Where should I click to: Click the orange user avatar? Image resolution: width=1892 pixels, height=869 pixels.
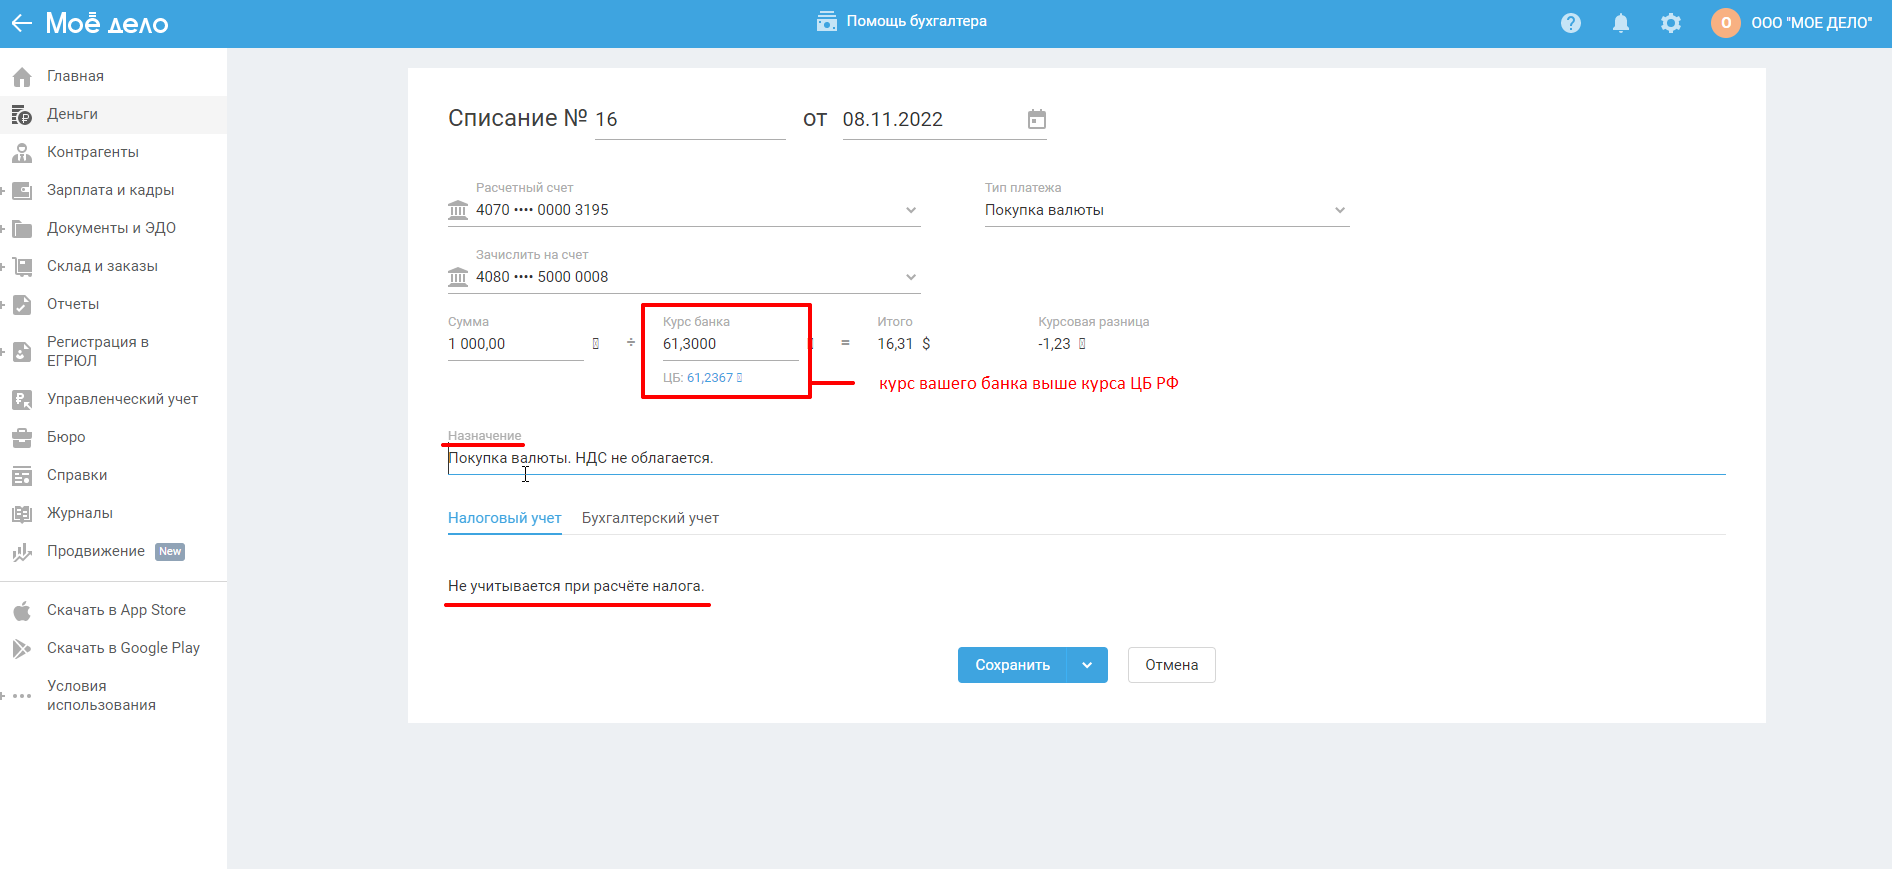pyautogui.click(x=1726, y=23)
